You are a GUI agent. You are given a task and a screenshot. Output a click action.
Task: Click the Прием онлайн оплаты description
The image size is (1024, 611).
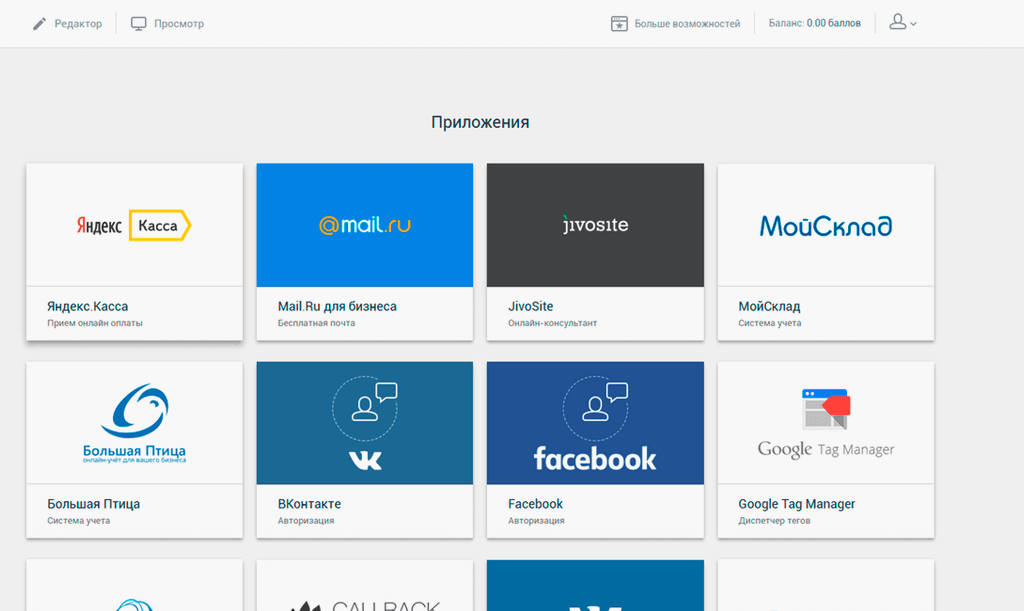[x=95, y=323]
